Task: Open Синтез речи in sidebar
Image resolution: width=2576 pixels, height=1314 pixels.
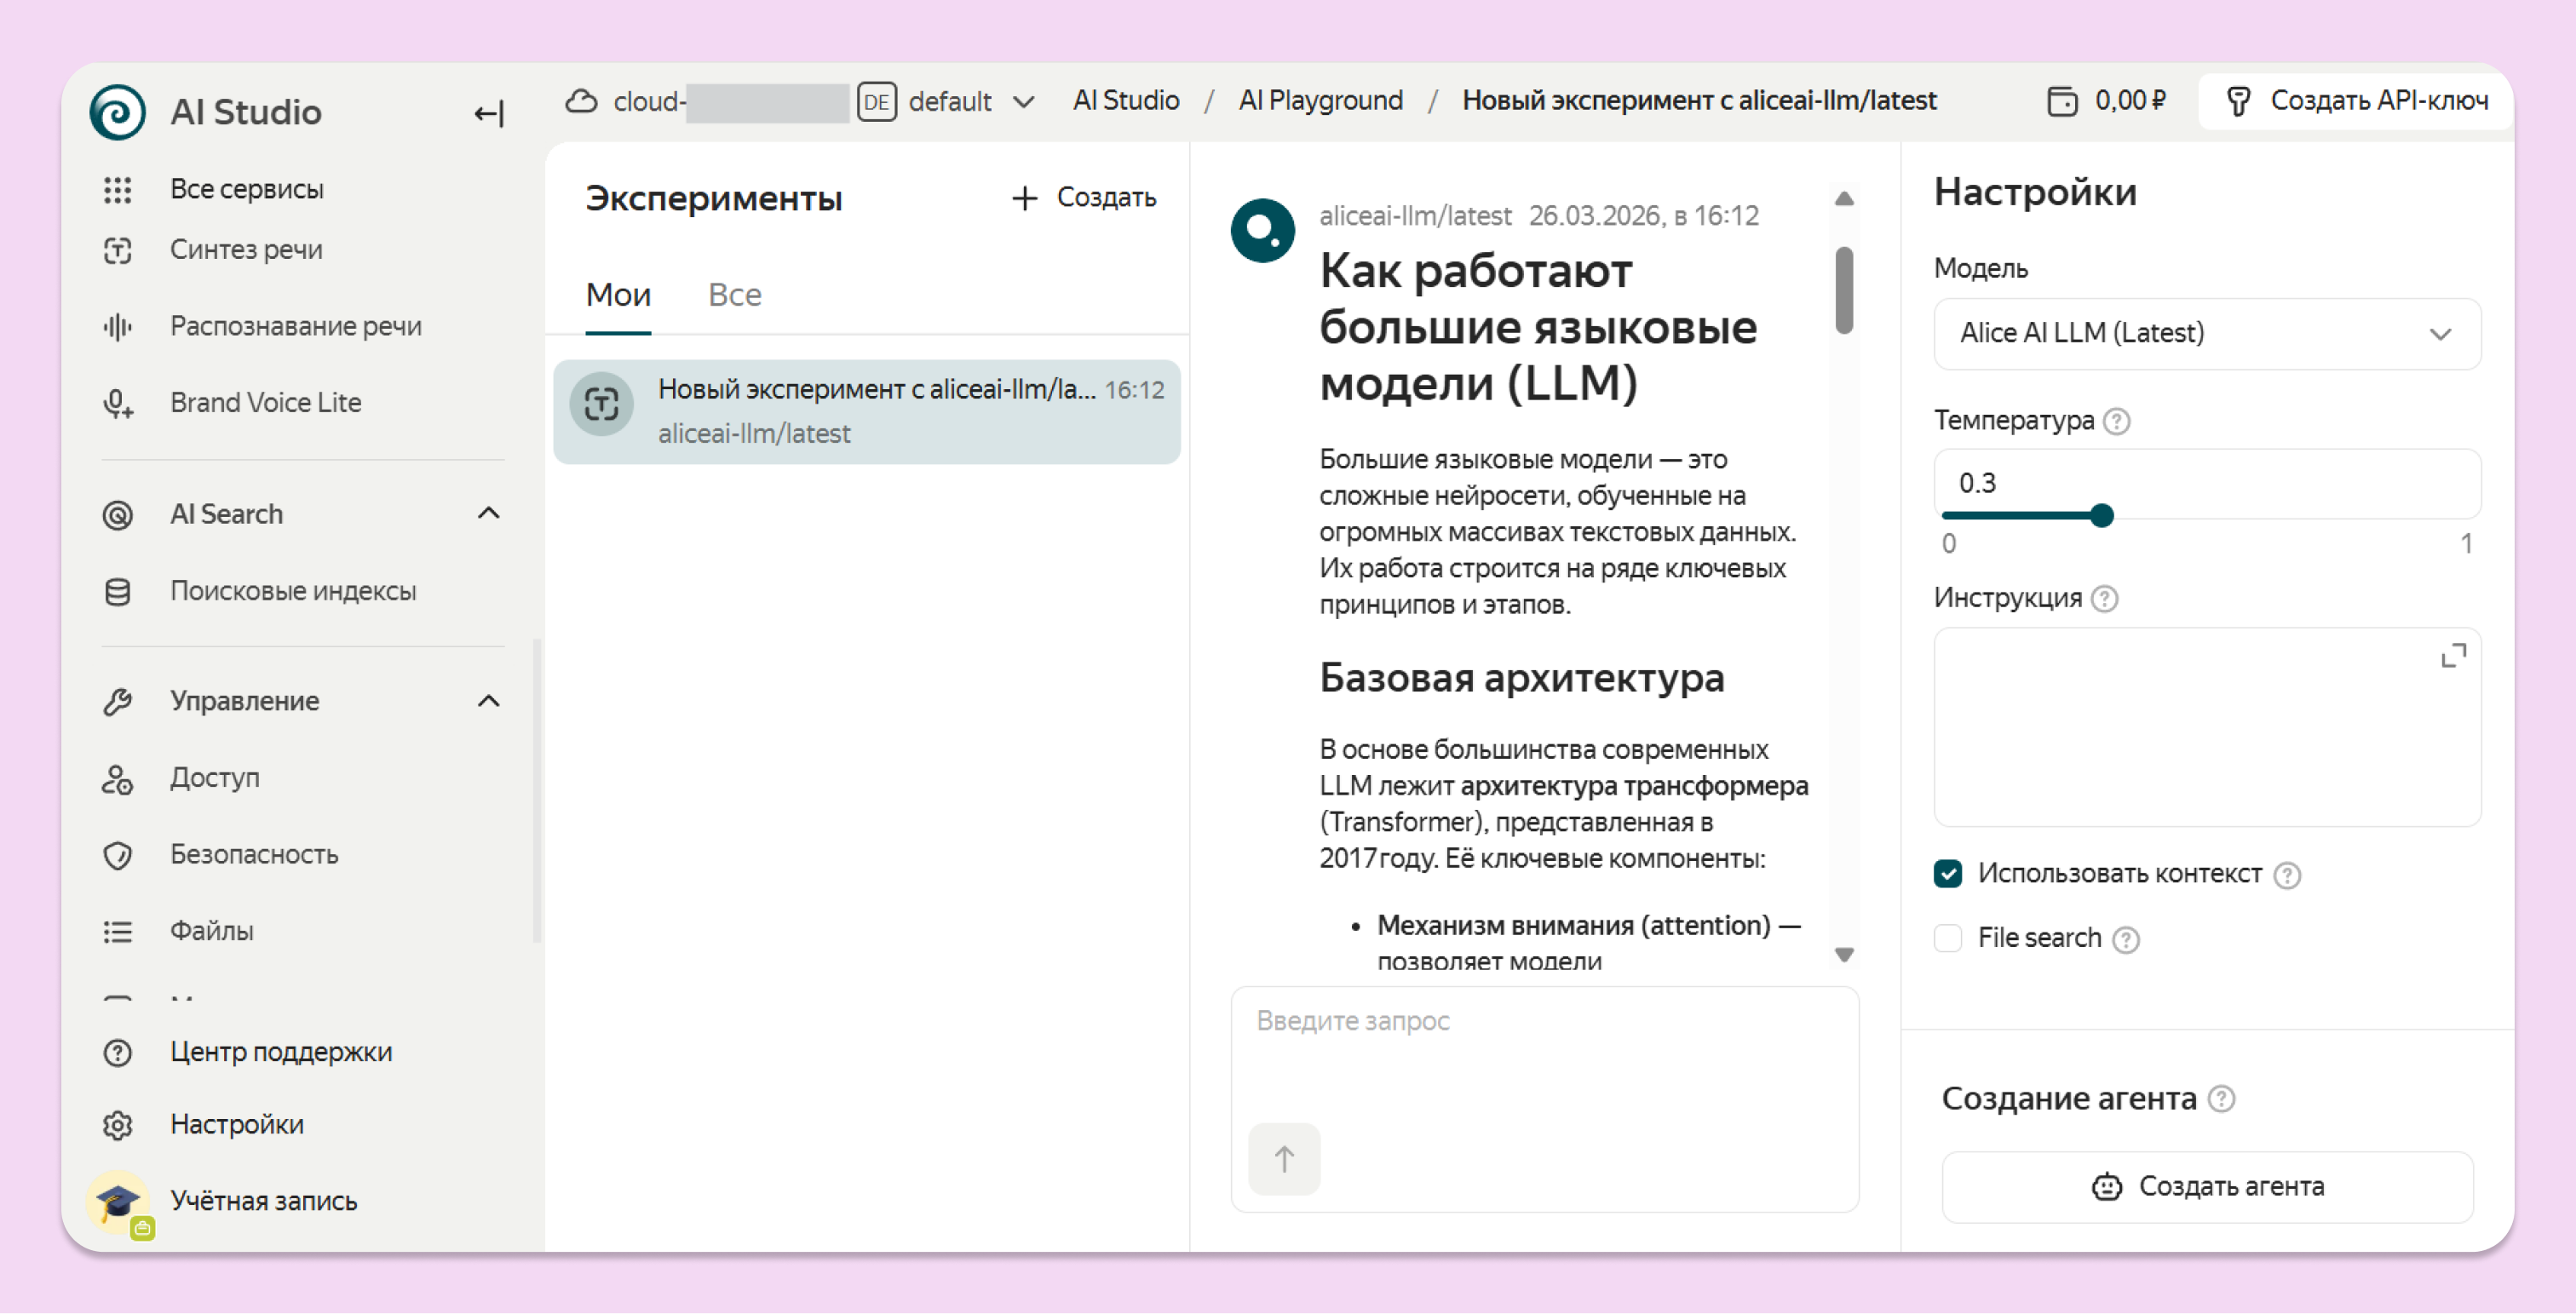Action: coord(246,250)
